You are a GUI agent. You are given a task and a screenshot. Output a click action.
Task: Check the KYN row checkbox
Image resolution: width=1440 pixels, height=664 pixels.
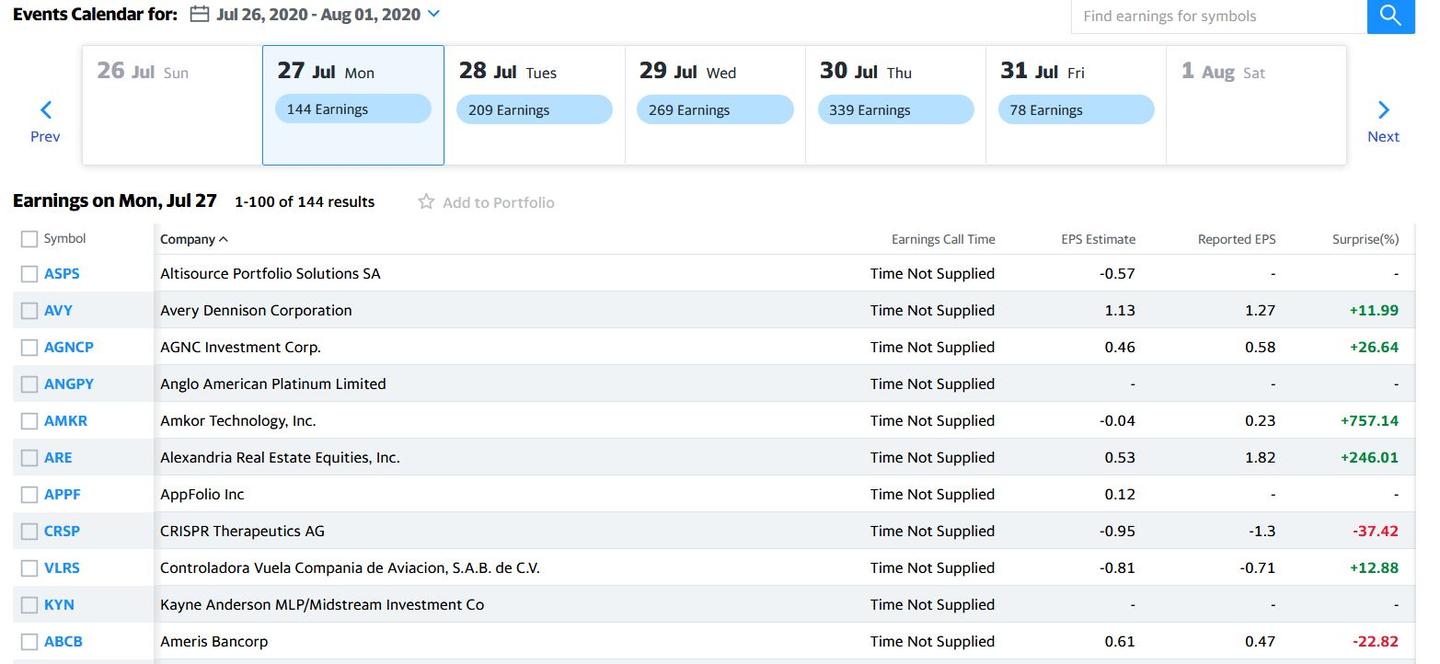(29, 605)
